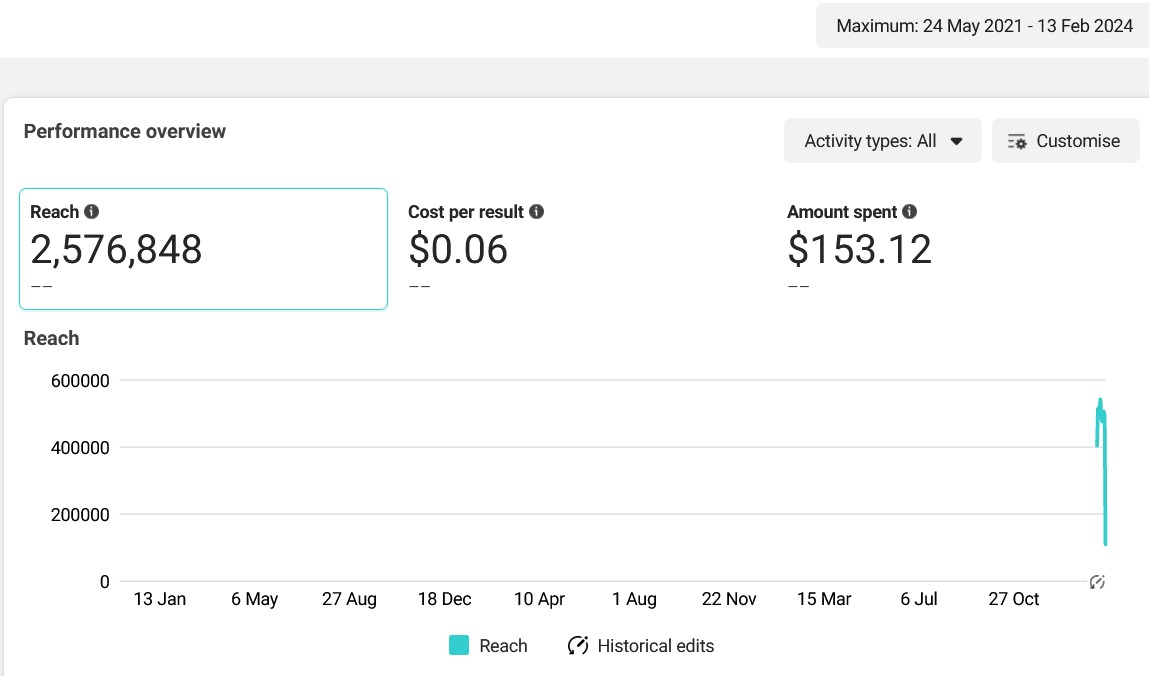
Task: Click the Reach chart title above the graph
Action: pos(51,338)
